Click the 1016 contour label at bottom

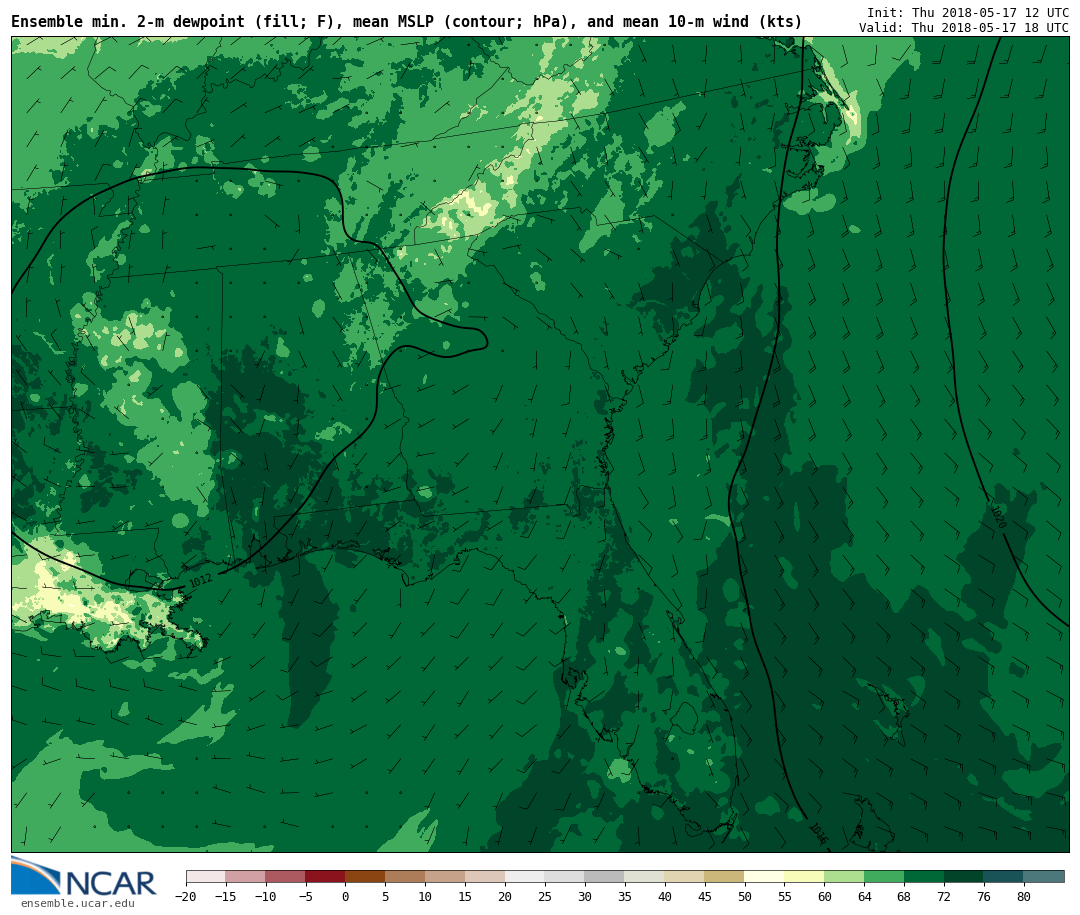(x=818, y=834)
